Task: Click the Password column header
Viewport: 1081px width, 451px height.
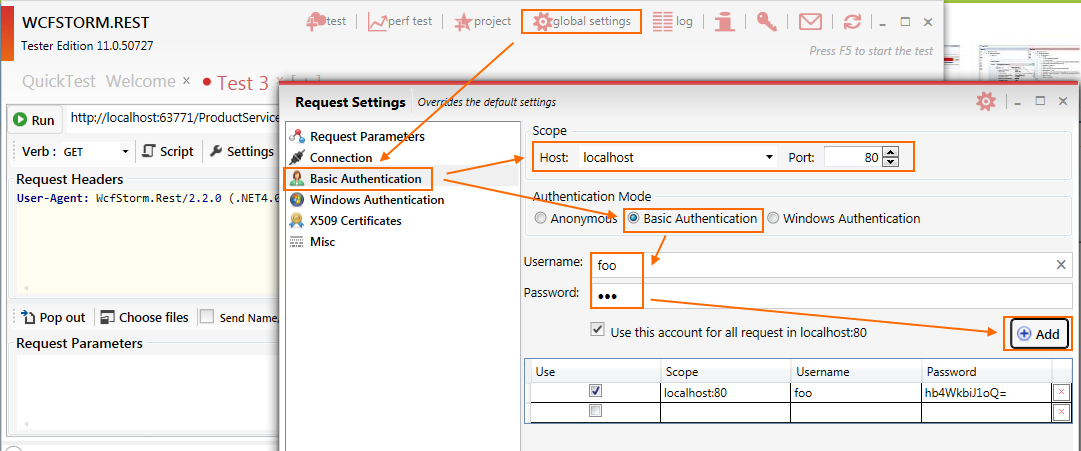Action: pos(987,372)
